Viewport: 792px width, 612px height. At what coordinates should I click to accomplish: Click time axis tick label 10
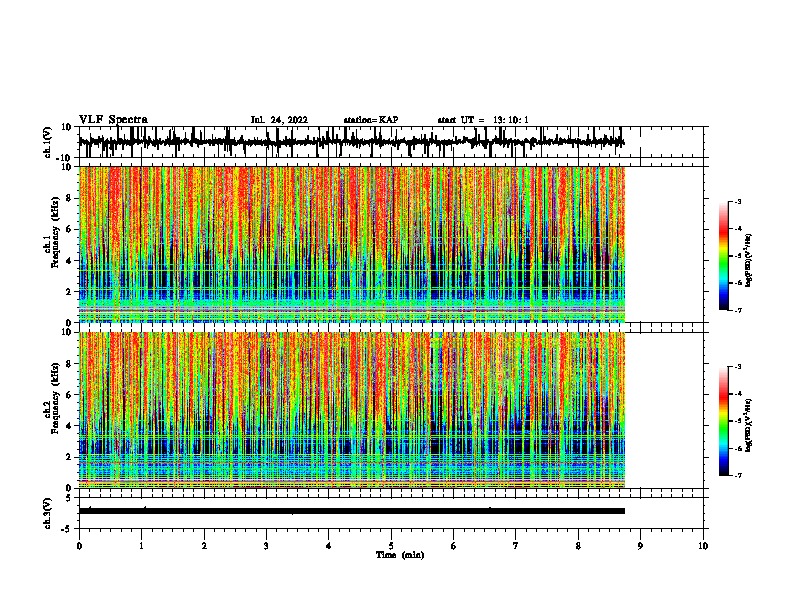click(x=703, y=546)
